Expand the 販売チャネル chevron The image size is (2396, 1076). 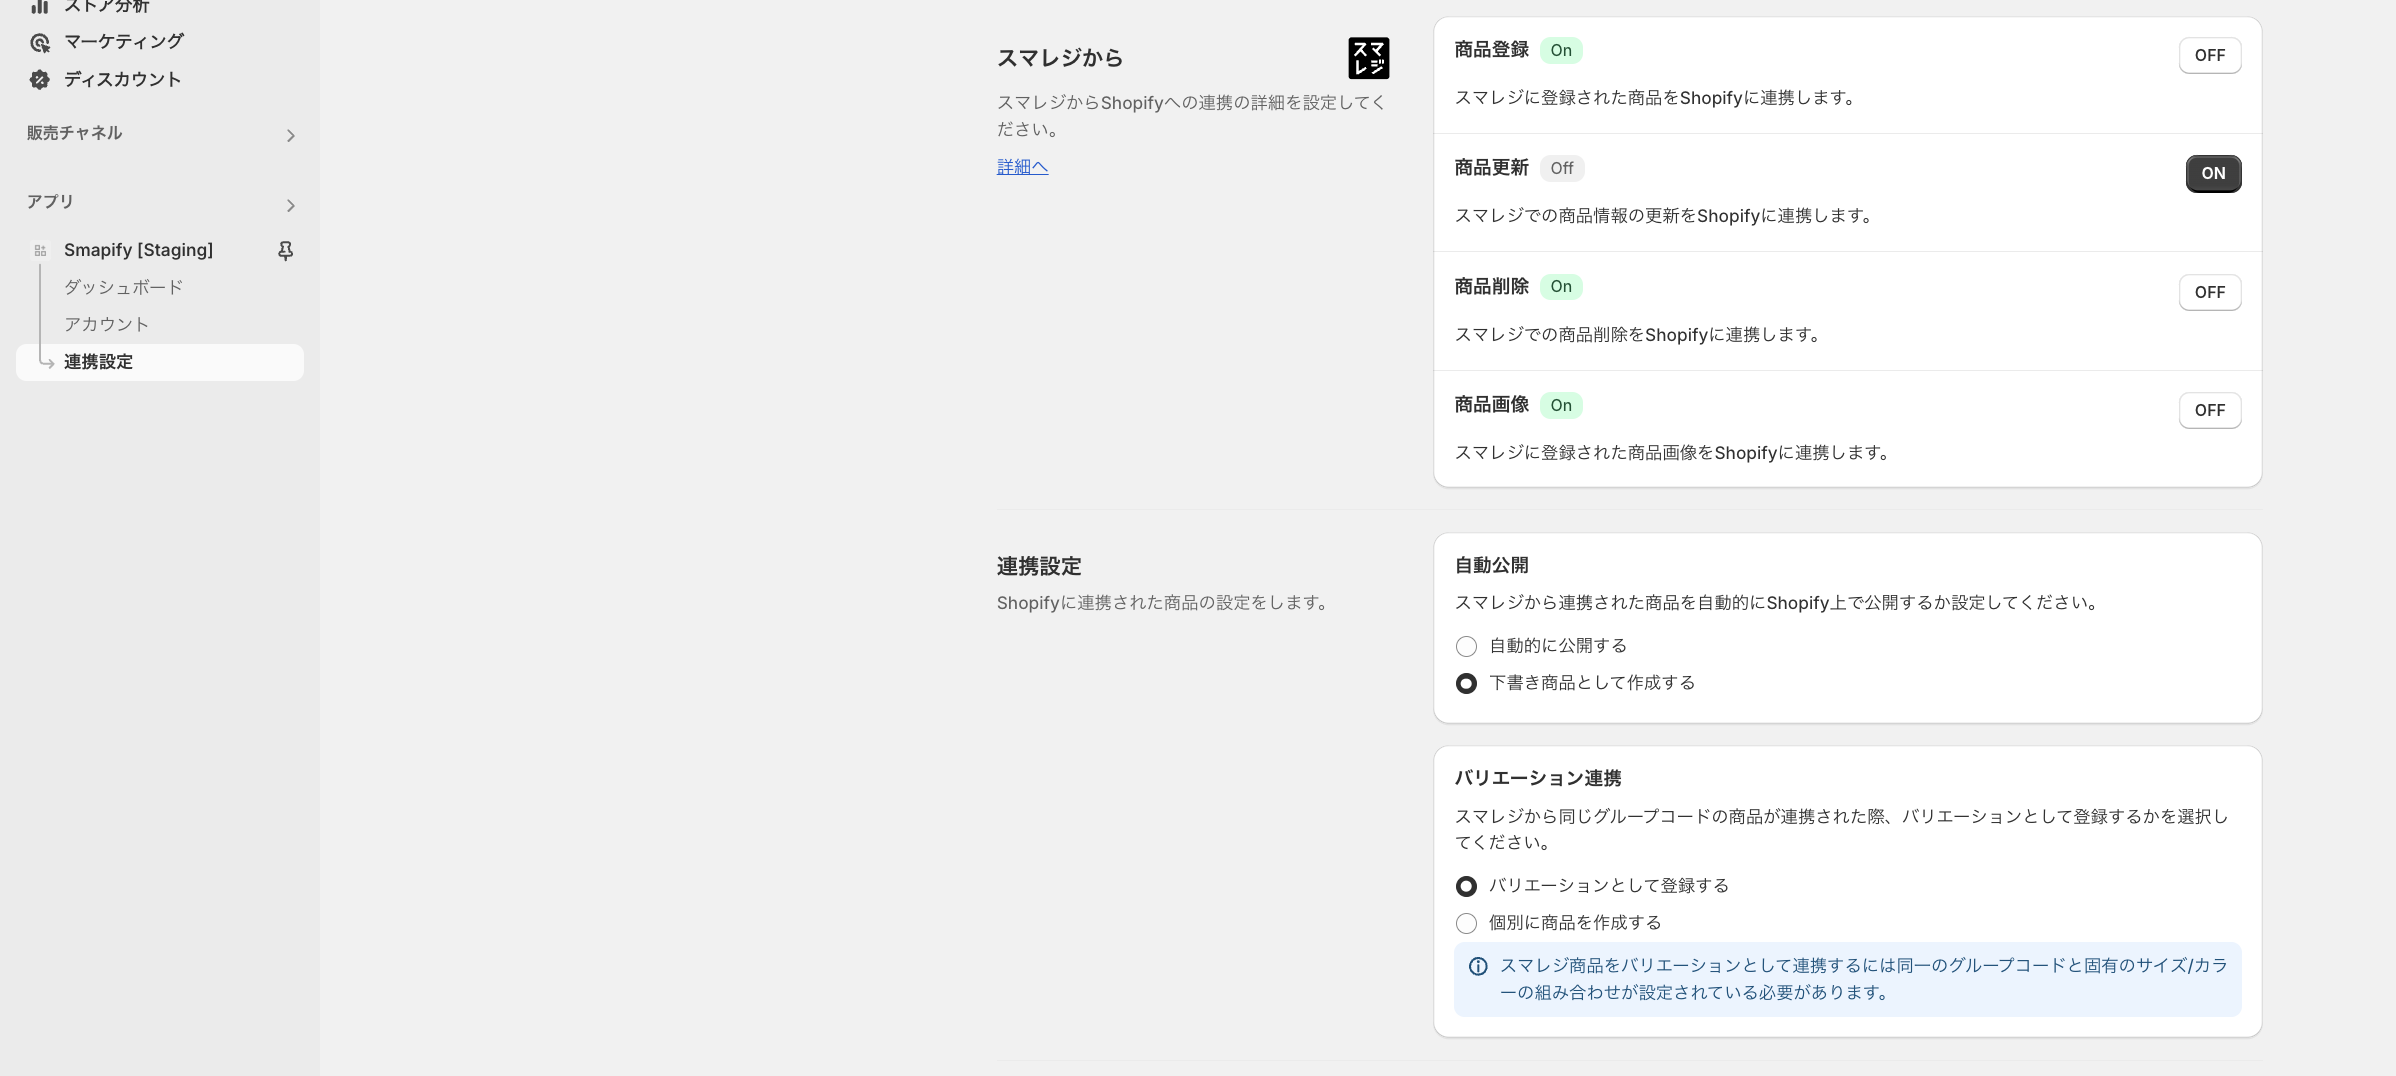(x=290, y=135)
